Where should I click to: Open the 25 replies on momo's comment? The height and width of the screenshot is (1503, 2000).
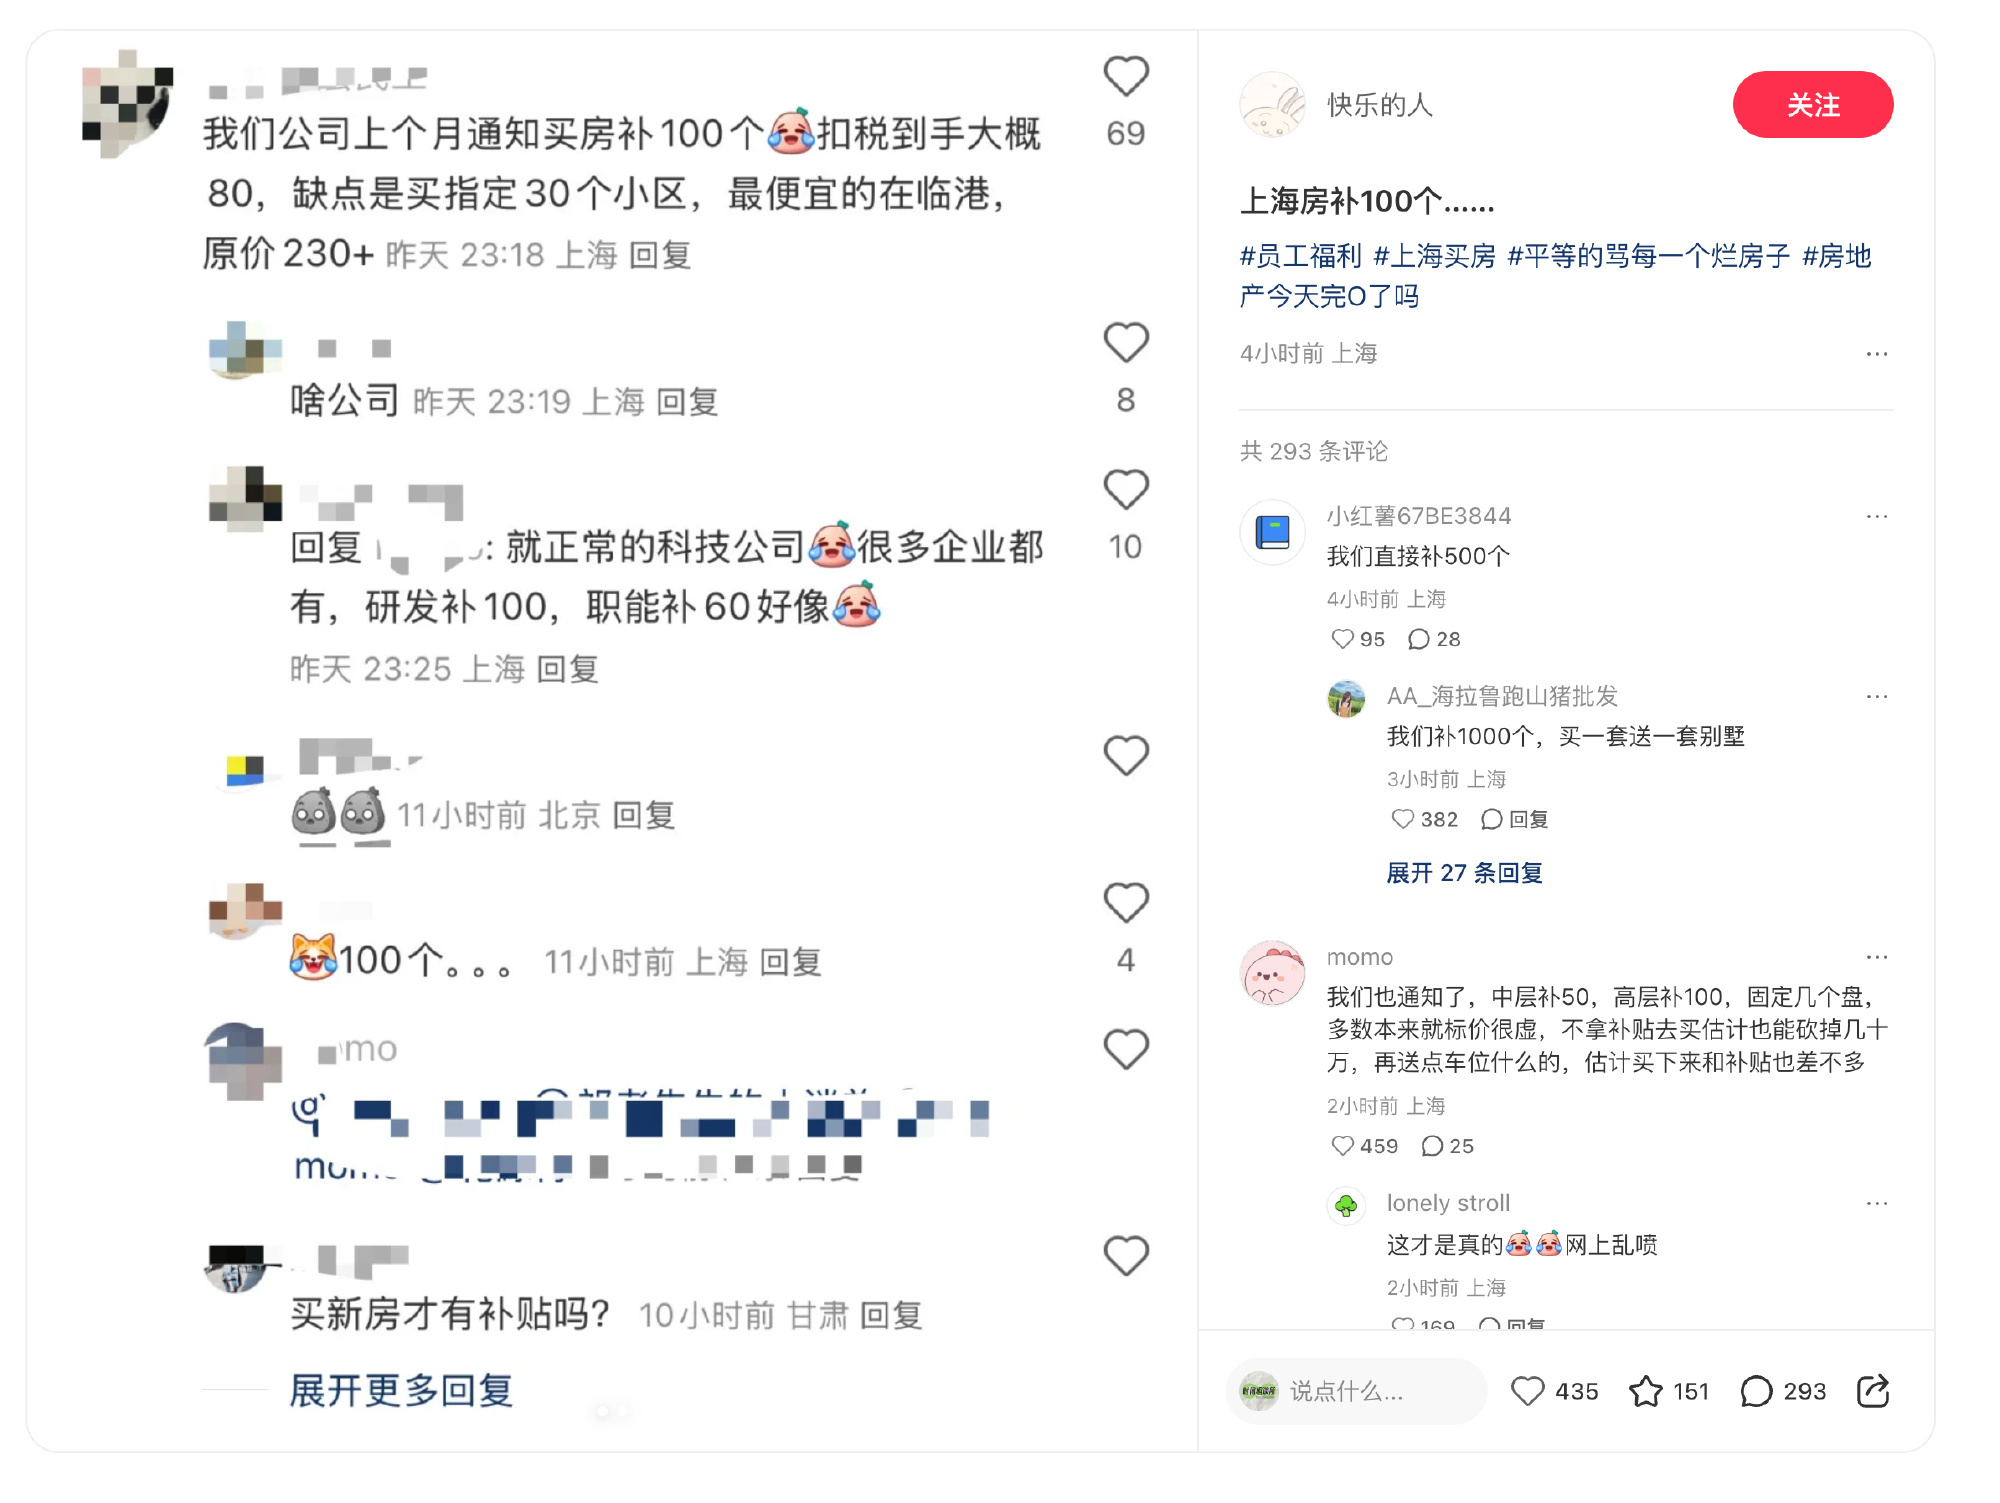tap(1447, 1146)
